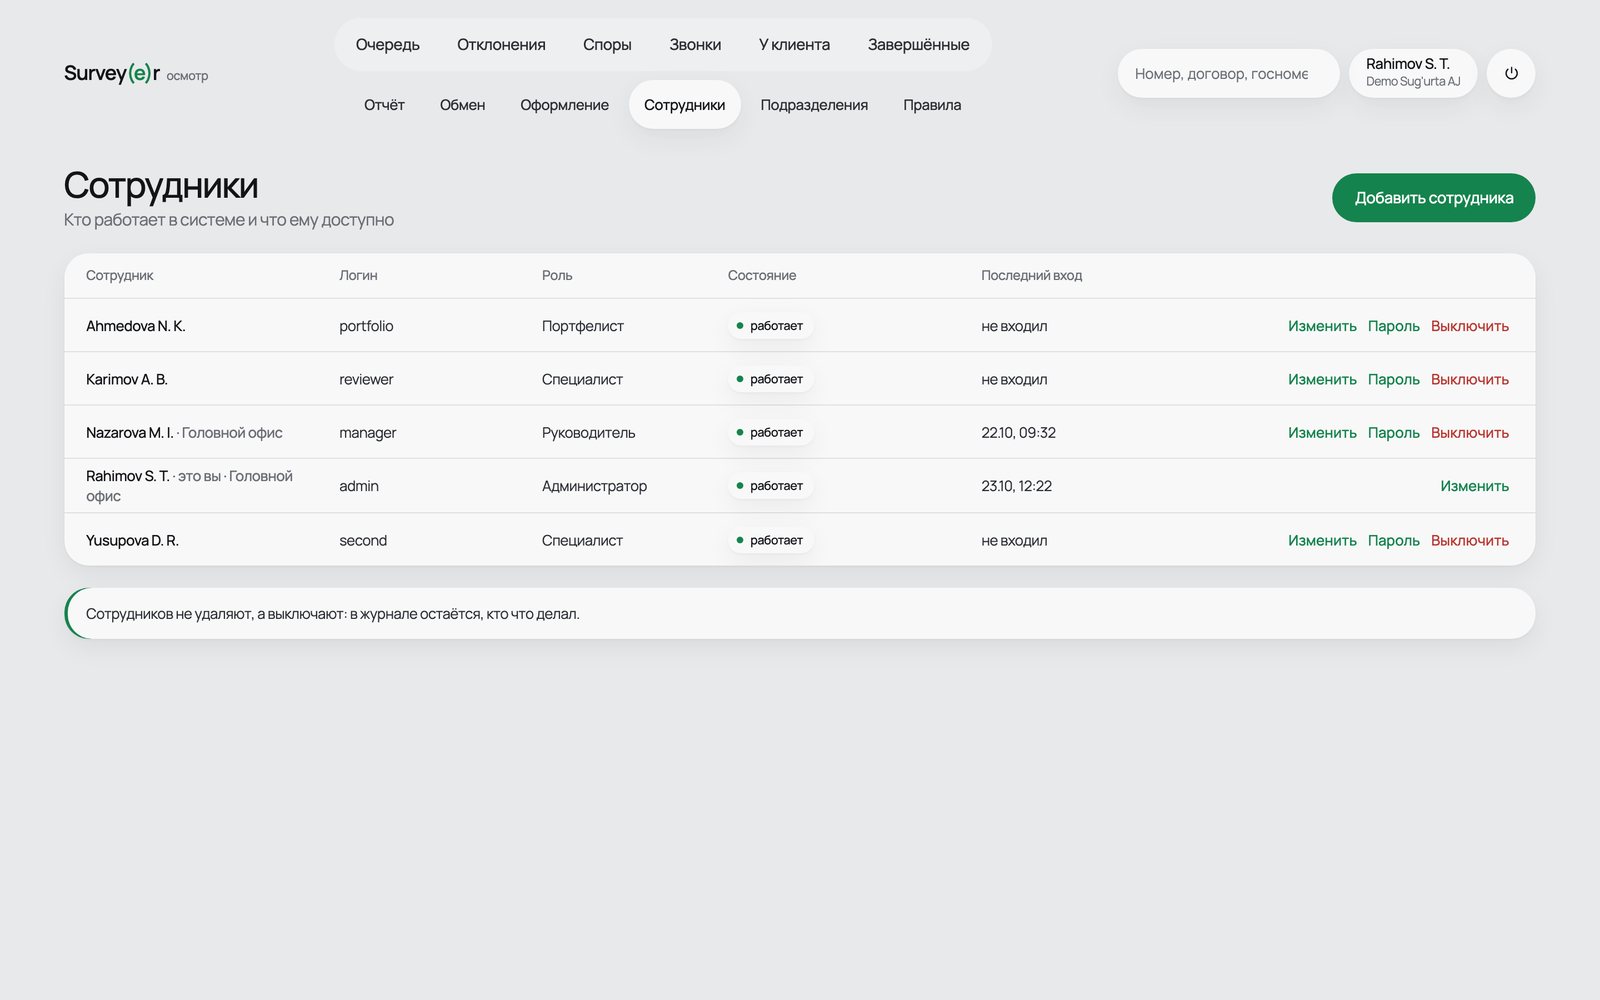The width and height of the screenshot is (1600, 1000).
Task: Click the Сотрудник column header
Action: pyautogui.click(x=120, y=275)
